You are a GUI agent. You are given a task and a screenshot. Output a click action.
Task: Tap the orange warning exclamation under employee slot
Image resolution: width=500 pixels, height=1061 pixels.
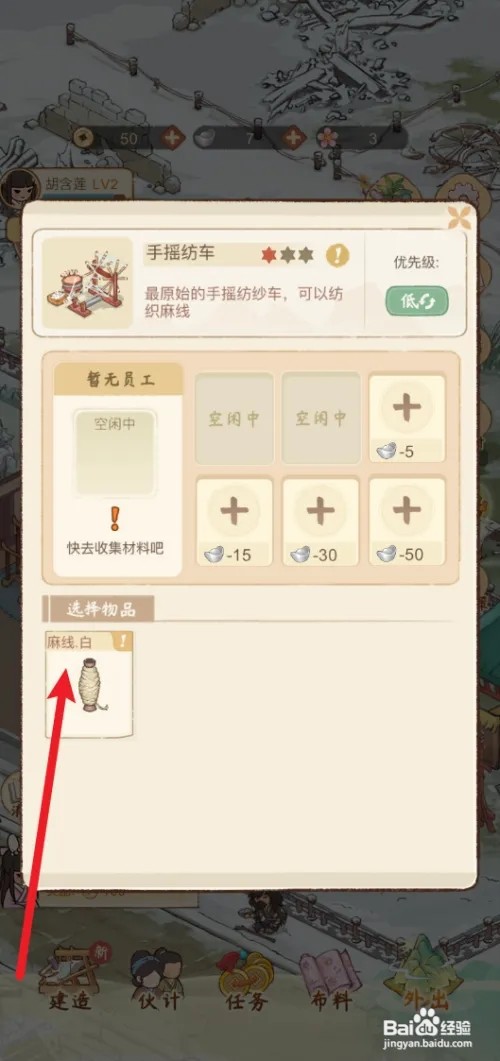pyautogui.click(x=114, y=518)
